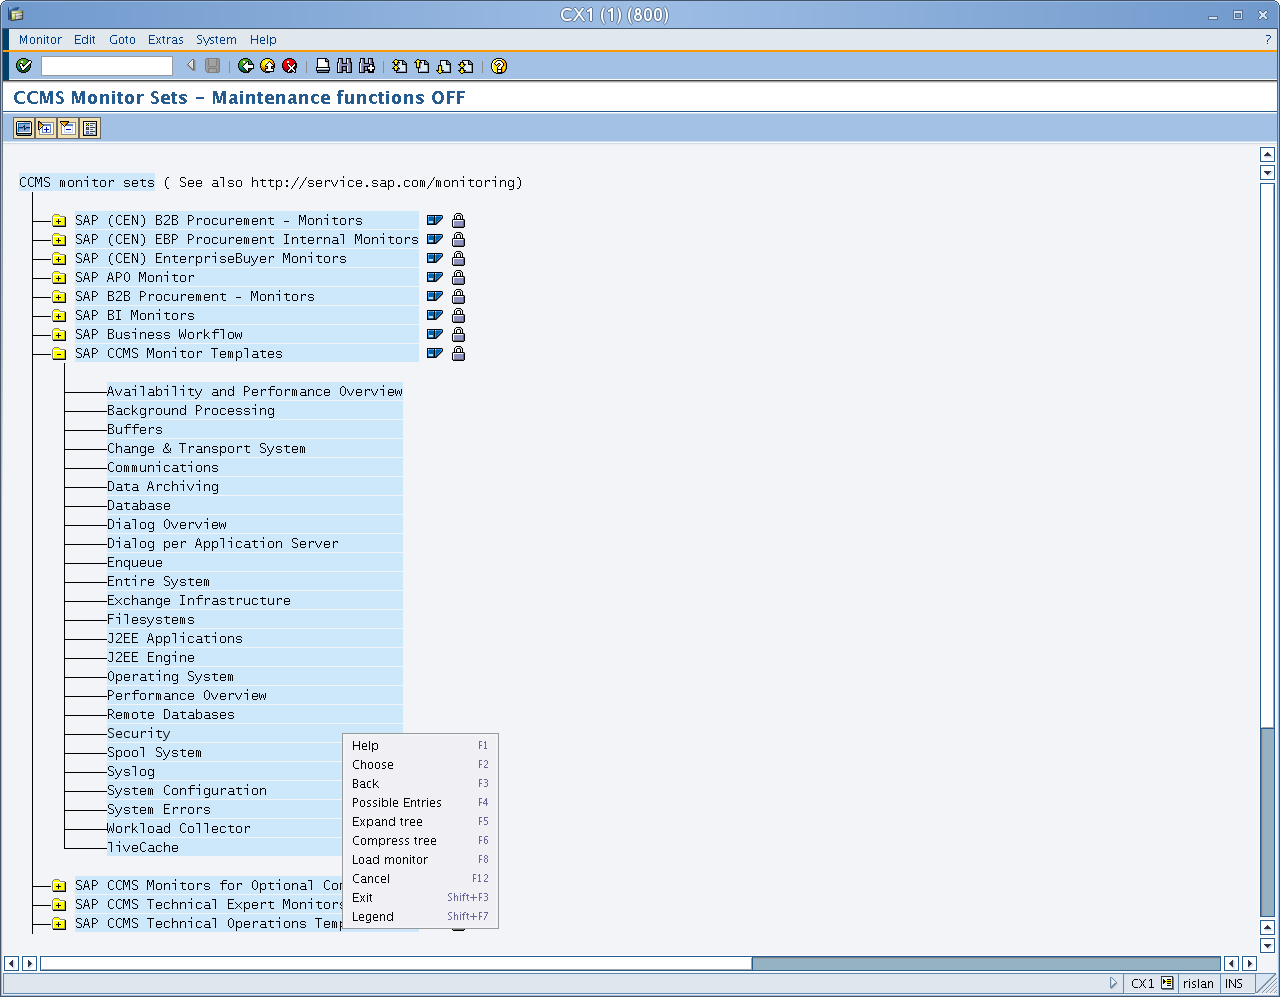Select the Database monitor template
The image size is (1280, 997).
coord(138,505)
